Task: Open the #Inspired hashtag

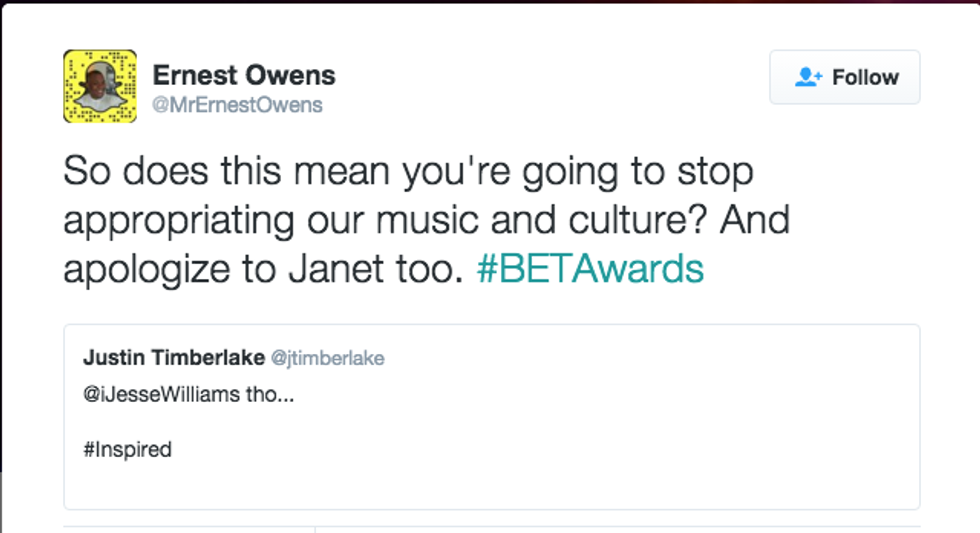Action: tap(128, 450)
